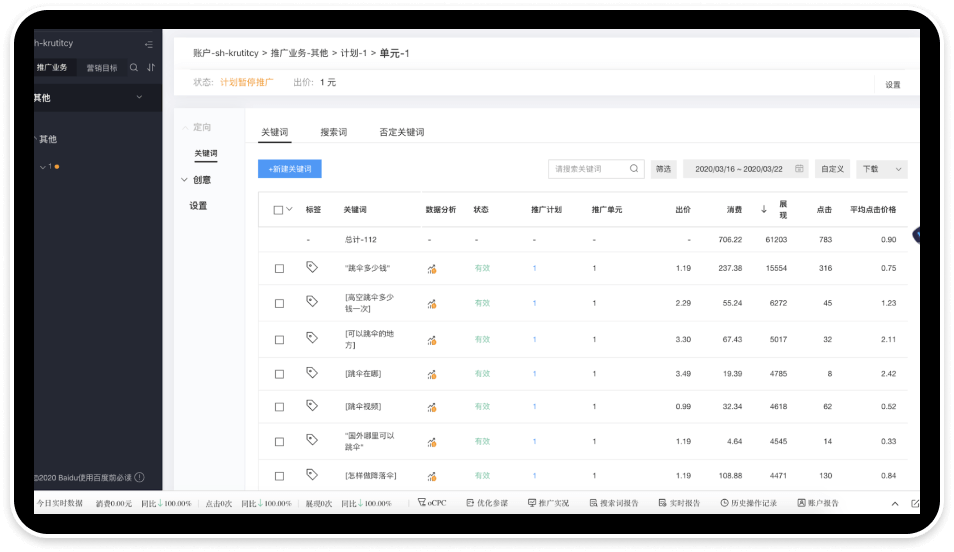Switch to the 关键词 tab
Viewport: 954px width, 552px height.
(274, 132)
